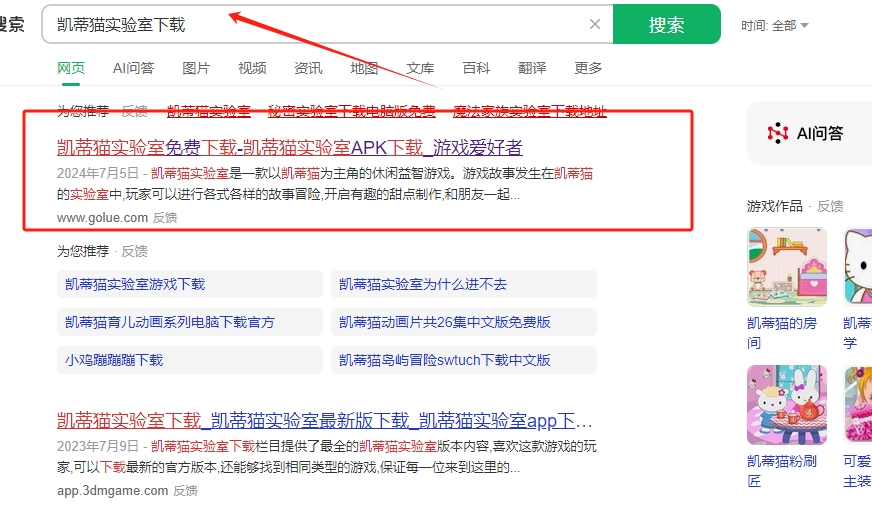Expand the 更多 tab menu
This screenshot has width=872, height=516.
588,68
